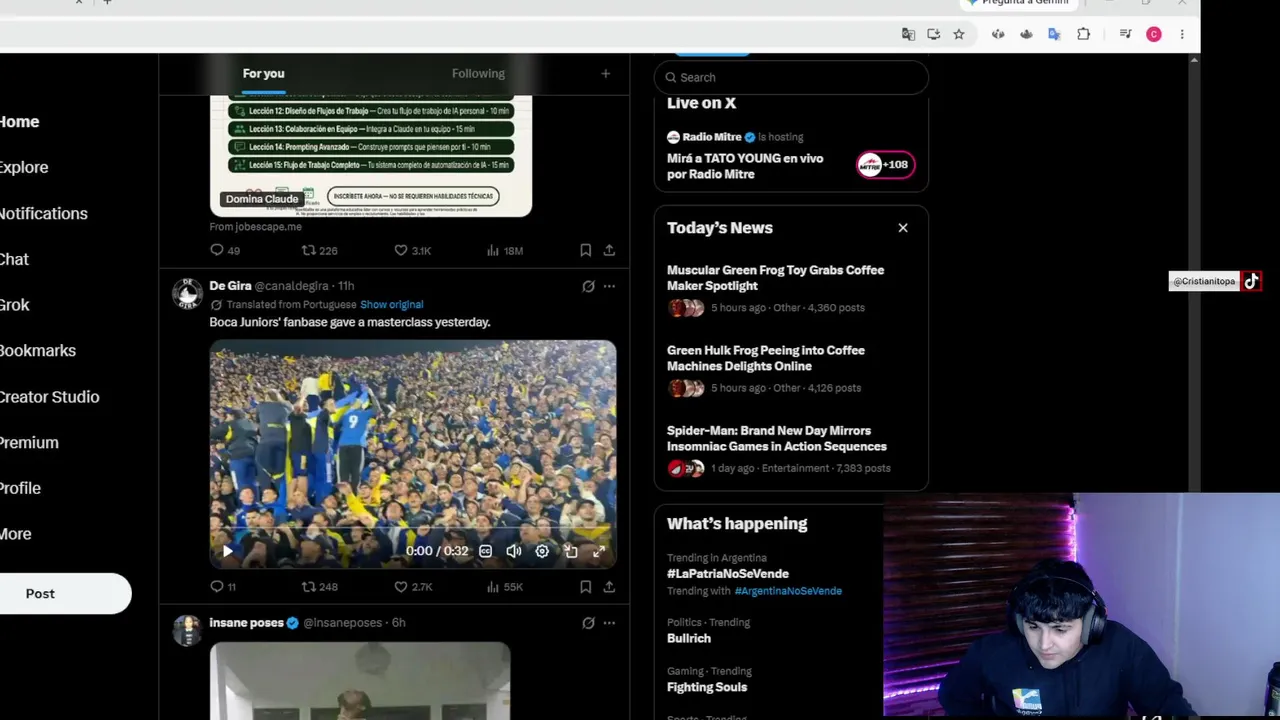This screenshot has height=720, width=1280.
Task: Open Grok in the sidebar
Action: pyautogui.click(x=14, y=306)
